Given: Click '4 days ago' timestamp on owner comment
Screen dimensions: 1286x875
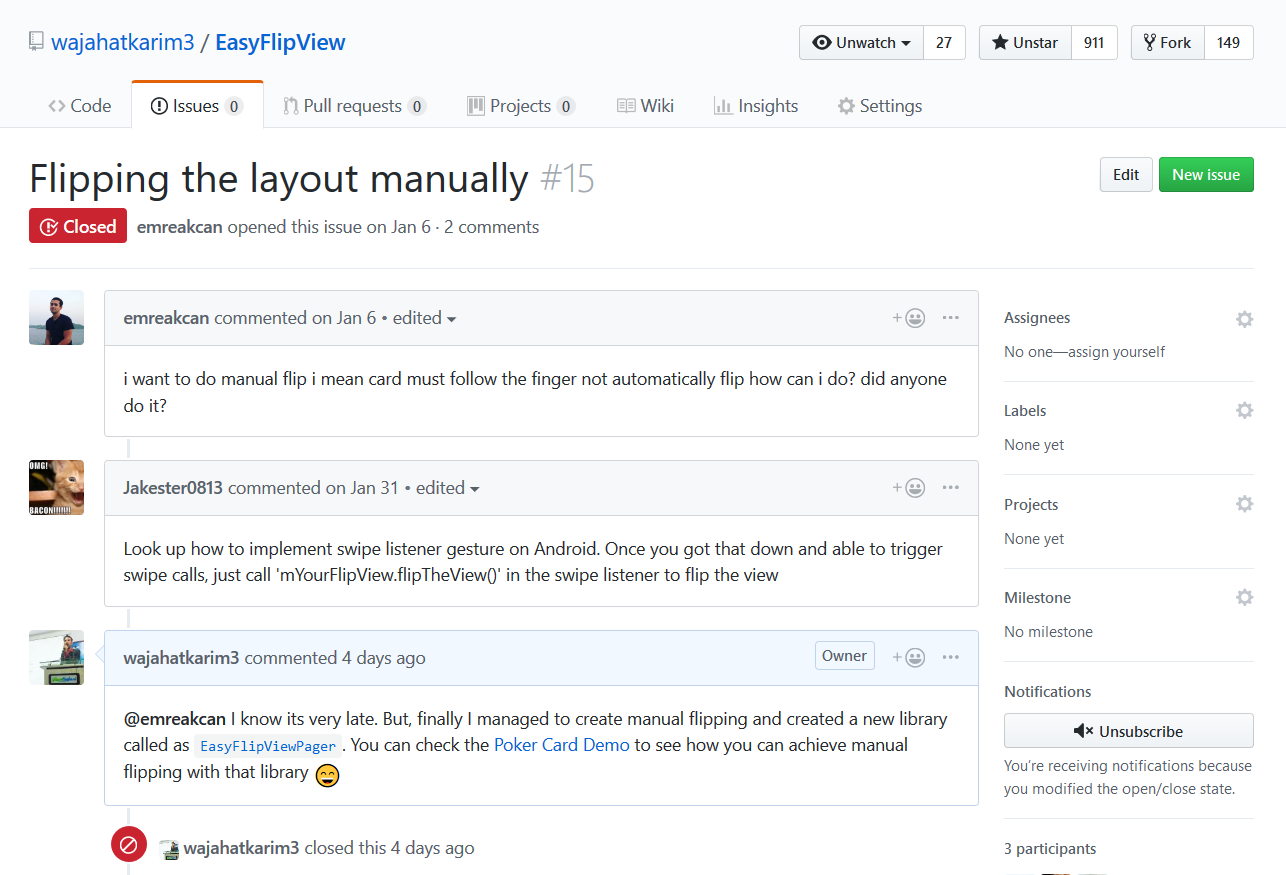Looking at the screenshot, I should tap(384, 658).
